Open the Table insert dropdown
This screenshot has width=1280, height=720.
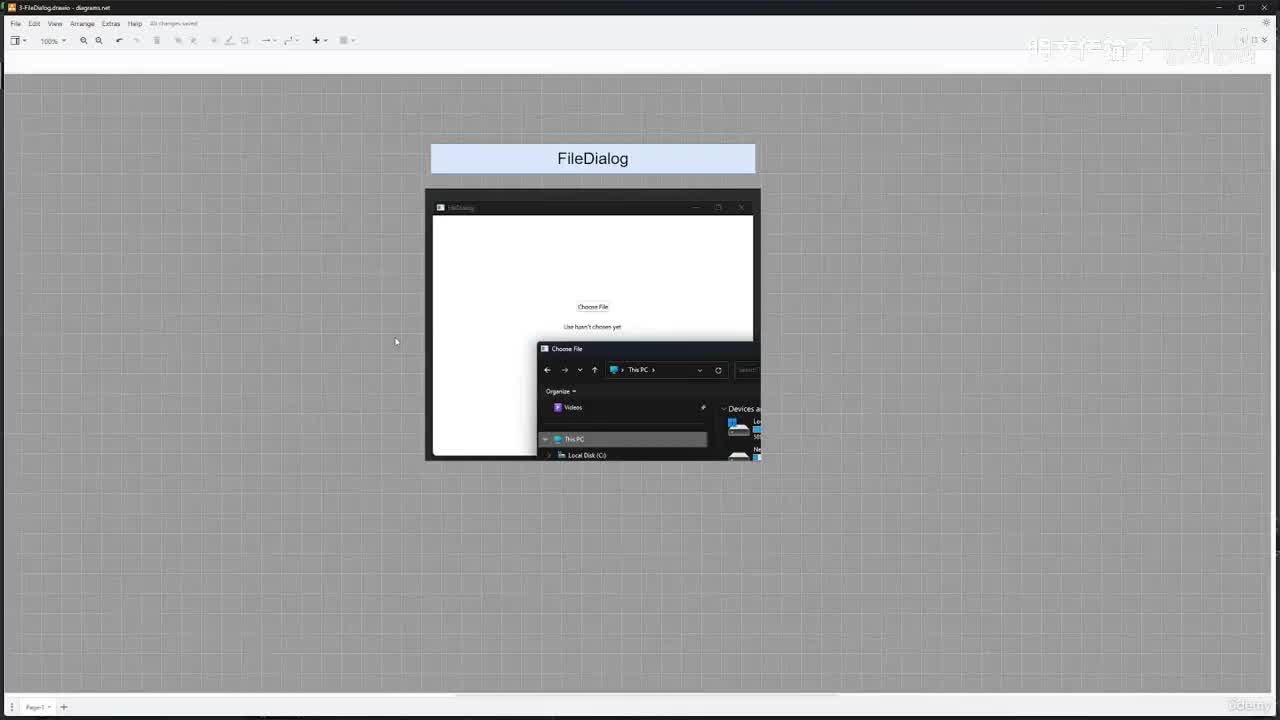(347, 40)
